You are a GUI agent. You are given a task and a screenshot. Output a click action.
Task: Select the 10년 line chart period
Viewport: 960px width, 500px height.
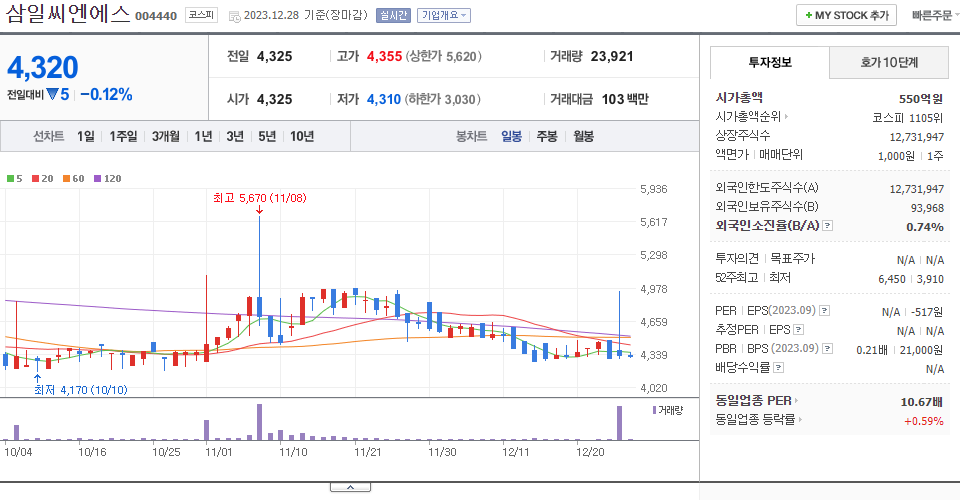point(302,136)
